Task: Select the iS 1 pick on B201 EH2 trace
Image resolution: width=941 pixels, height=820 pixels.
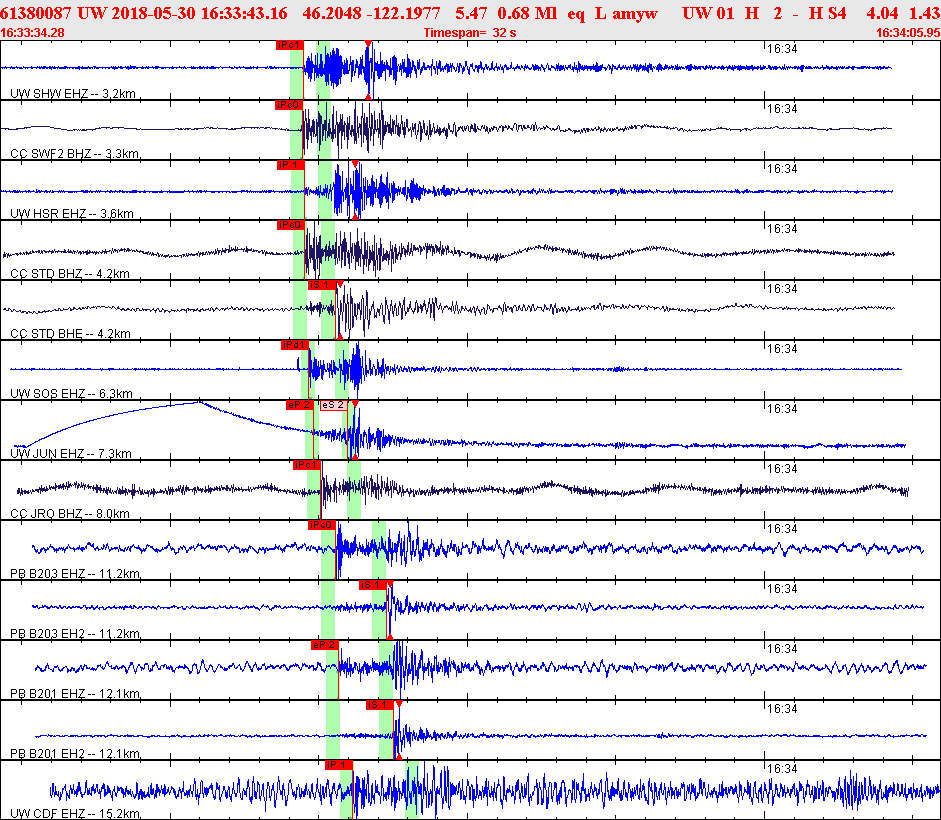Action: pos(380,705)
